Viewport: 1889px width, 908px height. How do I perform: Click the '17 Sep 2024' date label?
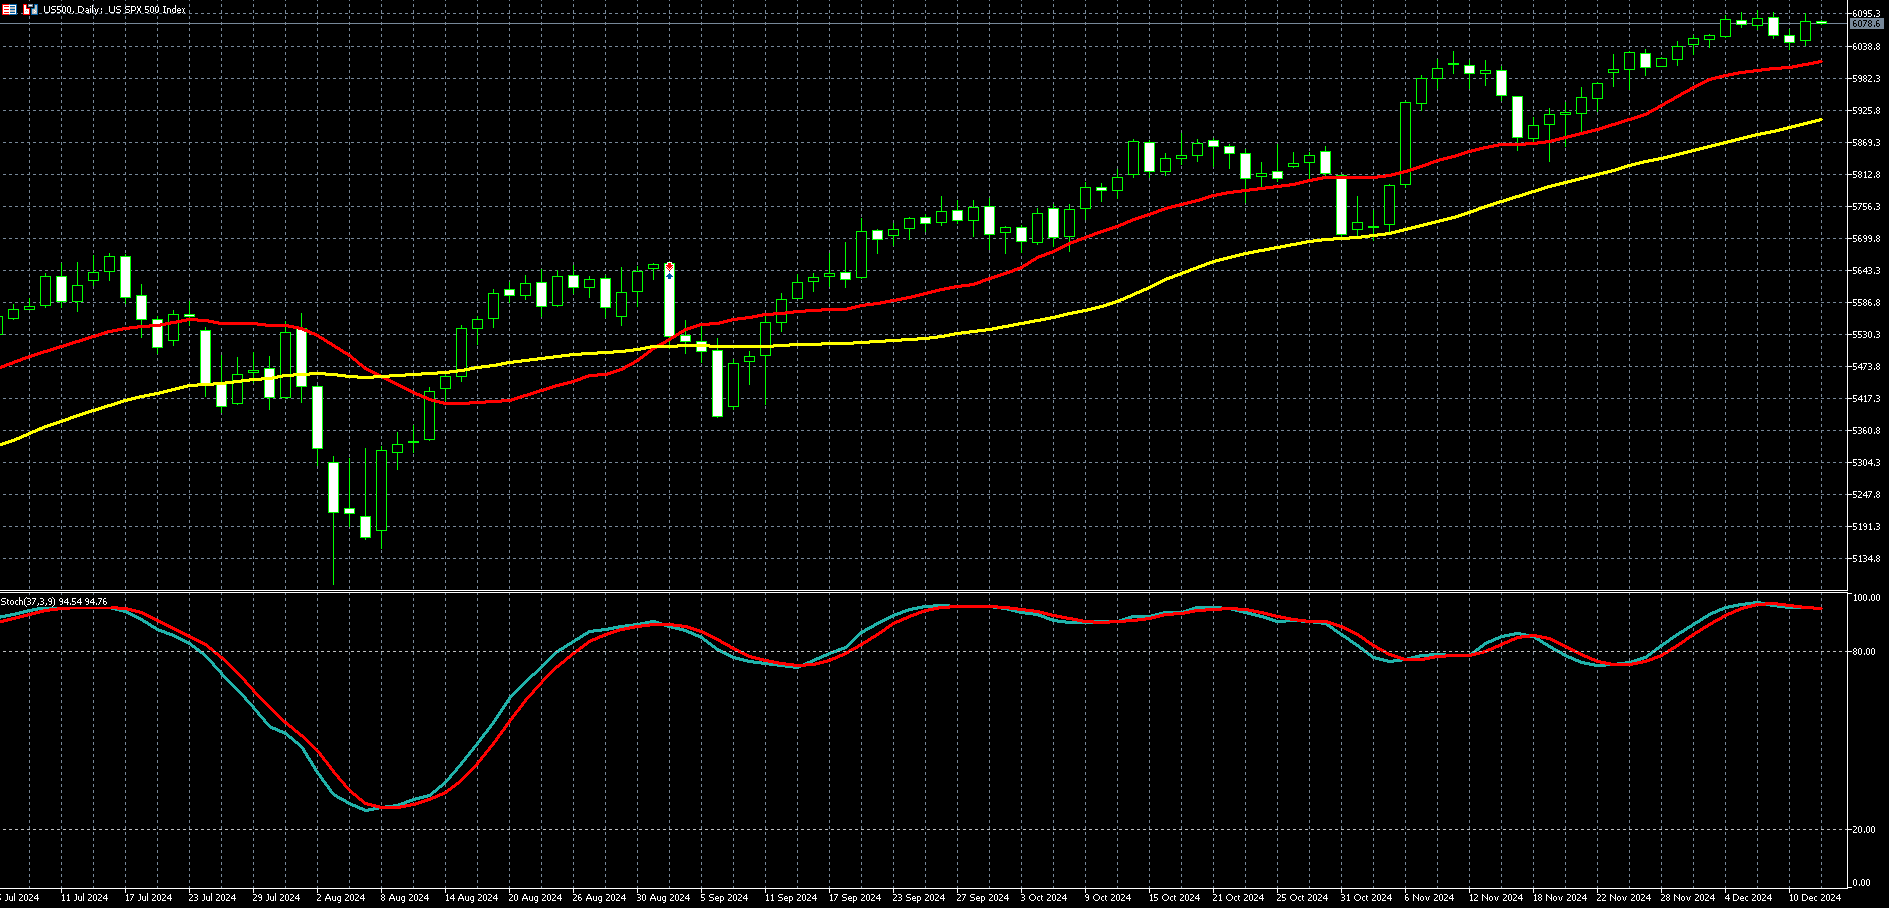855,898
